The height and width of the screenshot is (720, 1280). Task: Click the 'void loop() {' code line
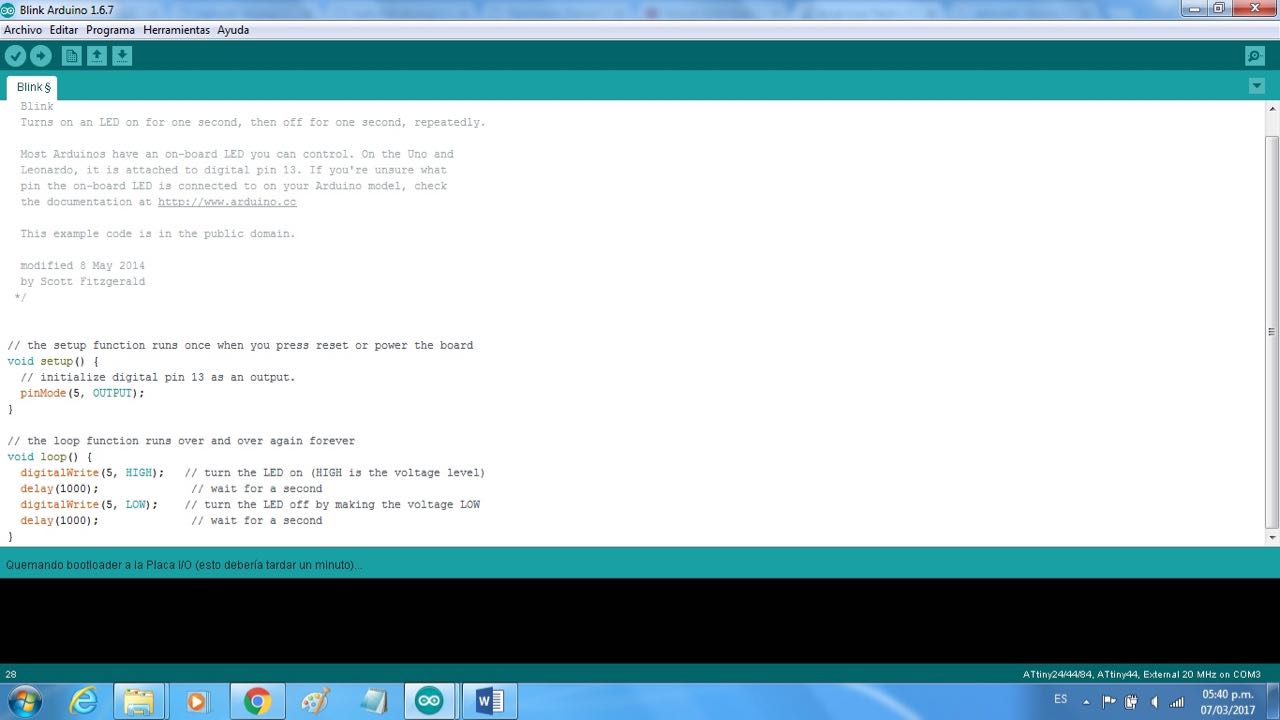49,457
